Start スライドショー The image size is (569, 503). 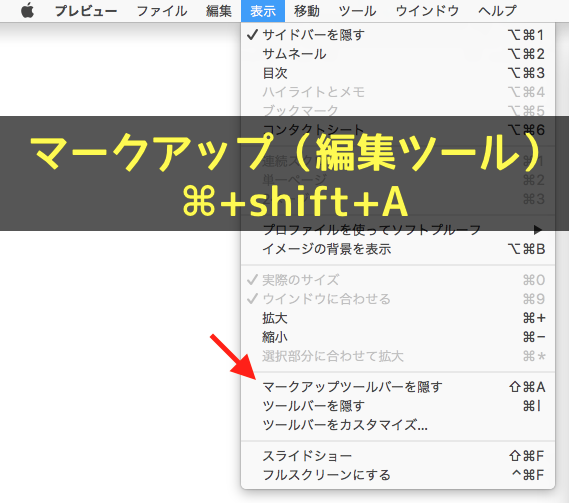pos(398,456)
